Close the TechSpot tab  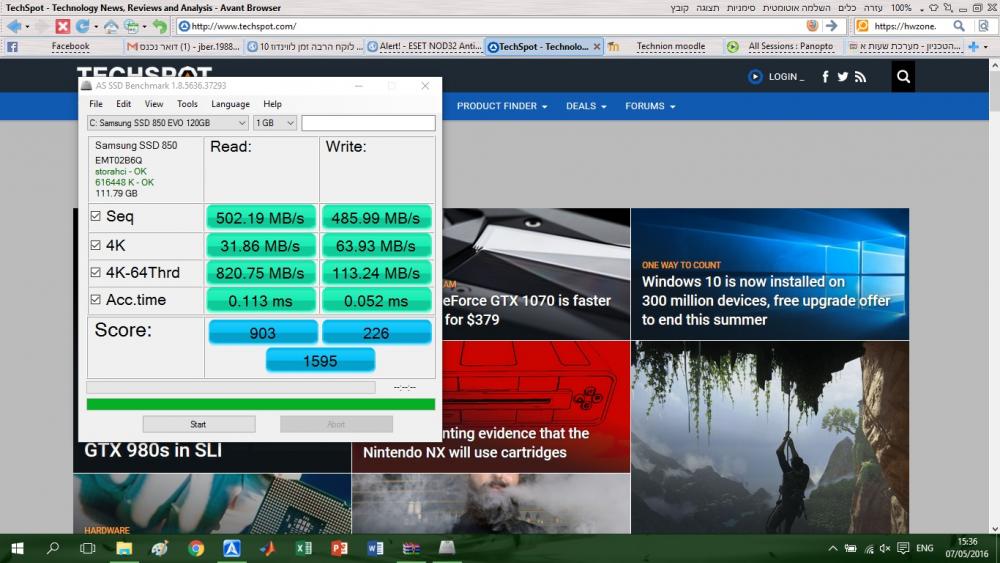[596, 47]
